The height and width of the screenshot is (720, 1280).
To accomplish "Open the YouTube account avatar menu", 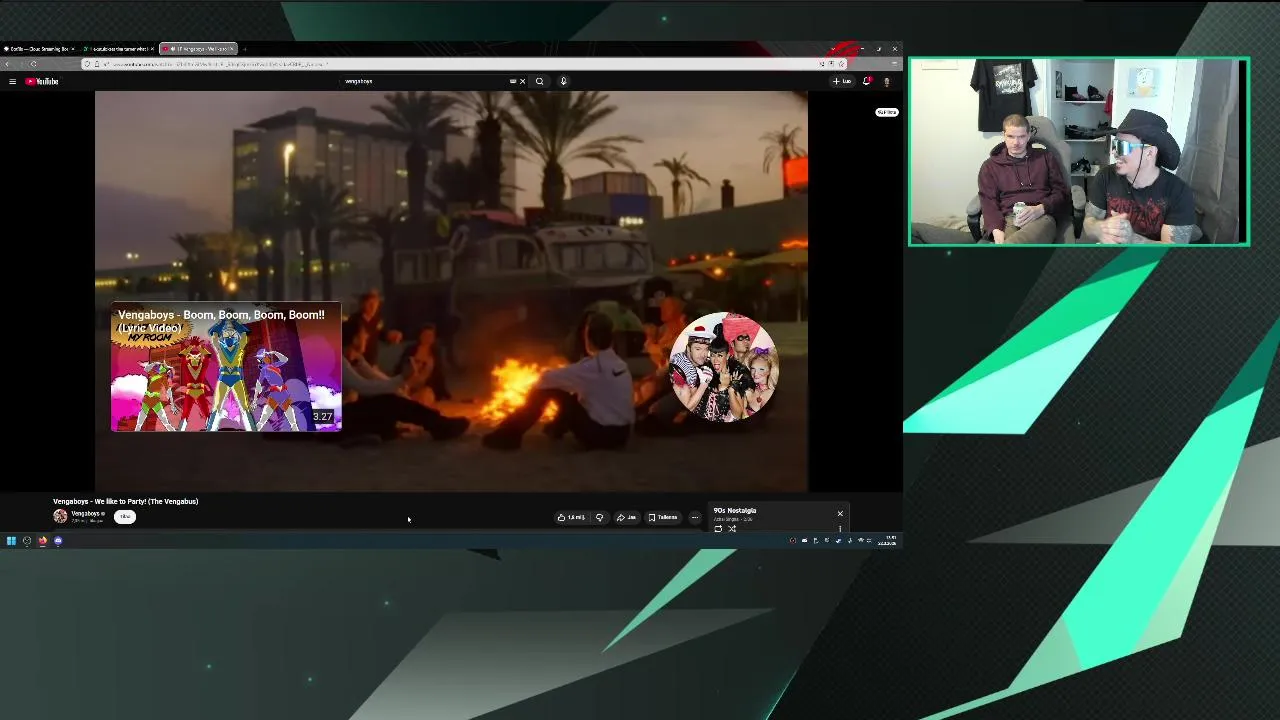I will [x=886, y=81].
